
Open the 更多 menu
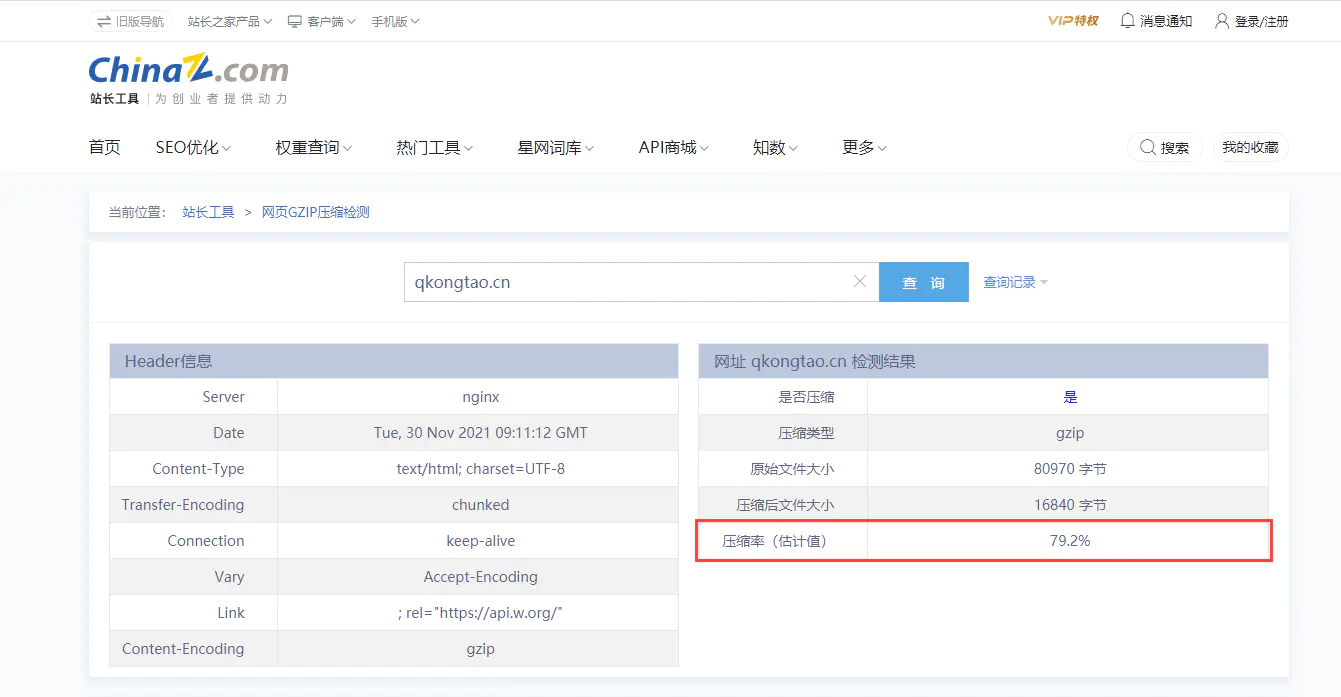coord(865,147)
